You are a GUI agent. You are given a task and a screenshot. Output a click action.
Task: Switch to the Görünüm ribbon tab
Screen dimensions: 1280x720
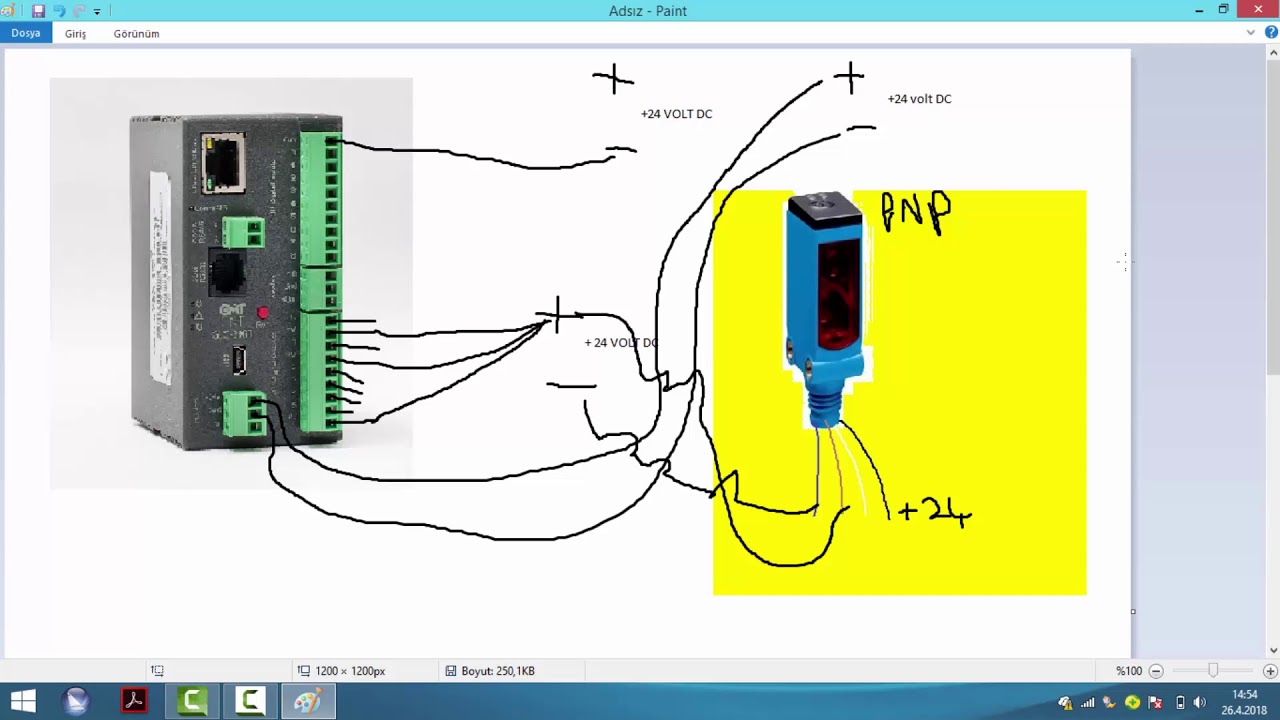coord(136,33)
